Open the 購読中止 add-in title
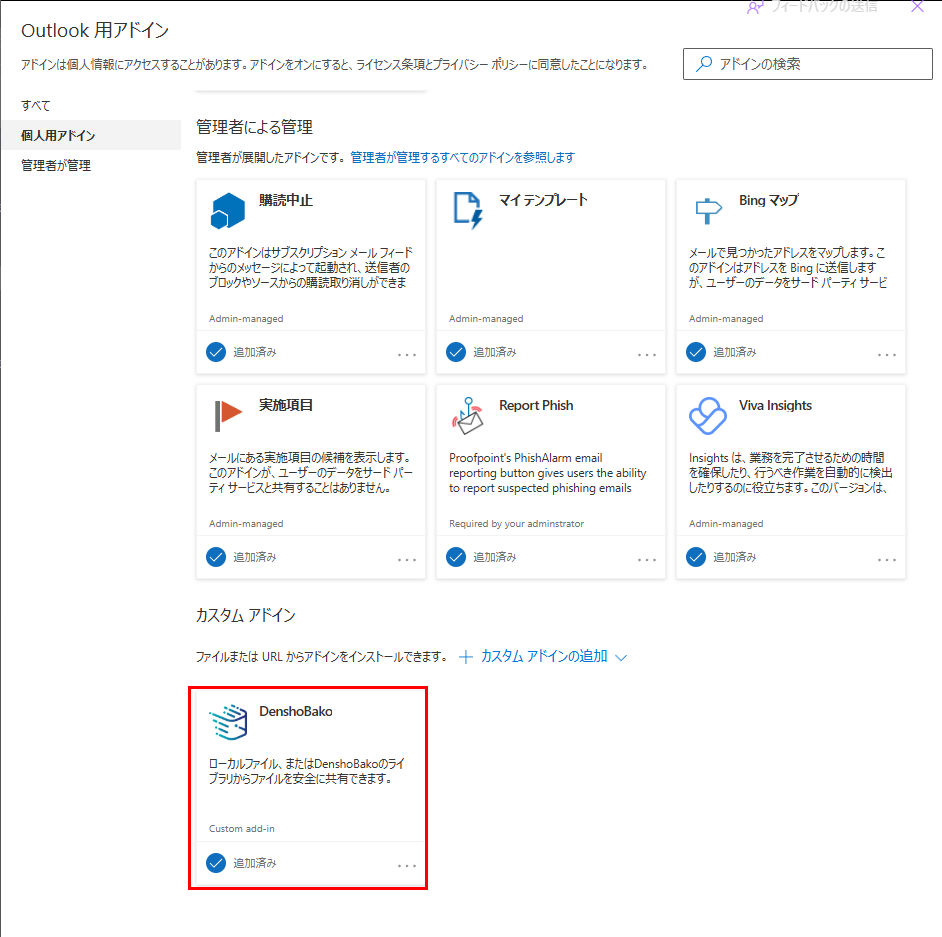 (x=286, y=200)
